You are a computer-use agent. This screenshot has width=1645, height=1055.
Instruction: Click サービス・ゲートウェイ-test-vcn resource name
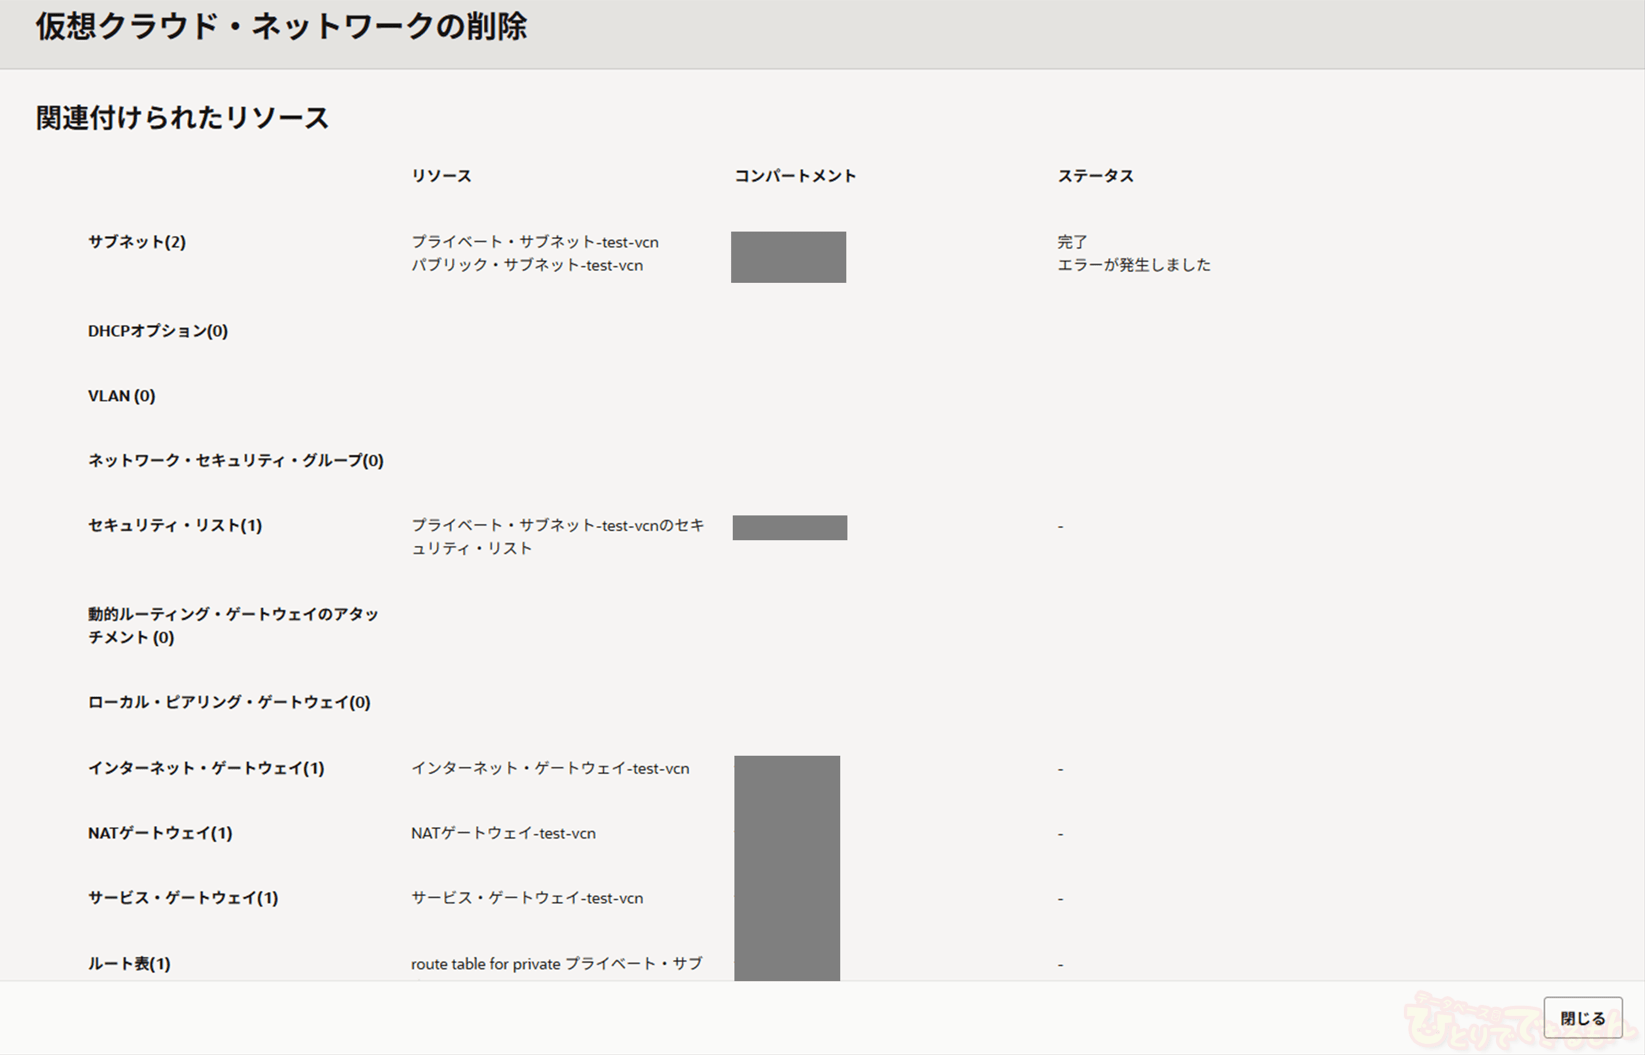(x=526, y=899)
